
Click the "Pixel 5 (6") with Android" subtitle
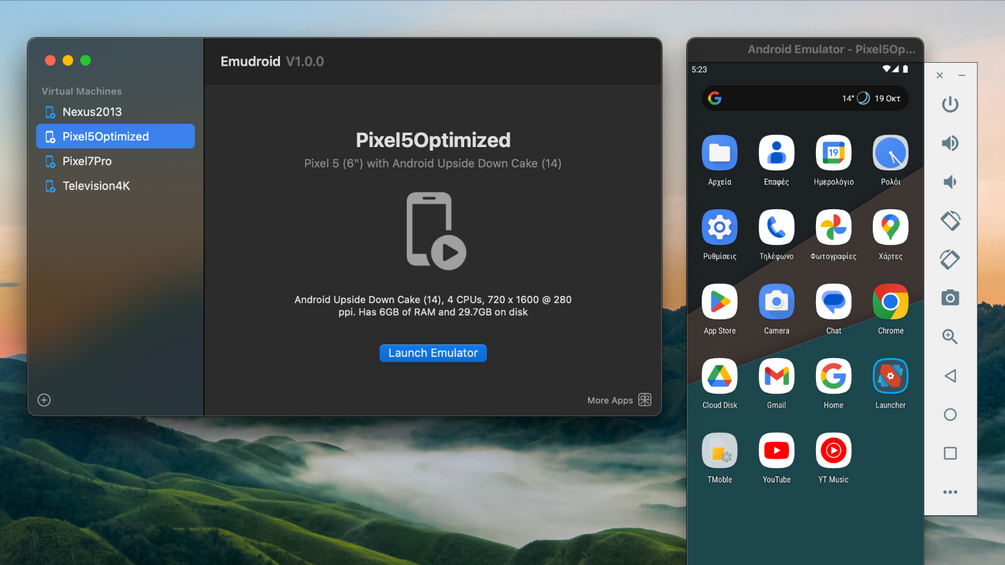pyautogui.click(x=433, y=163)
